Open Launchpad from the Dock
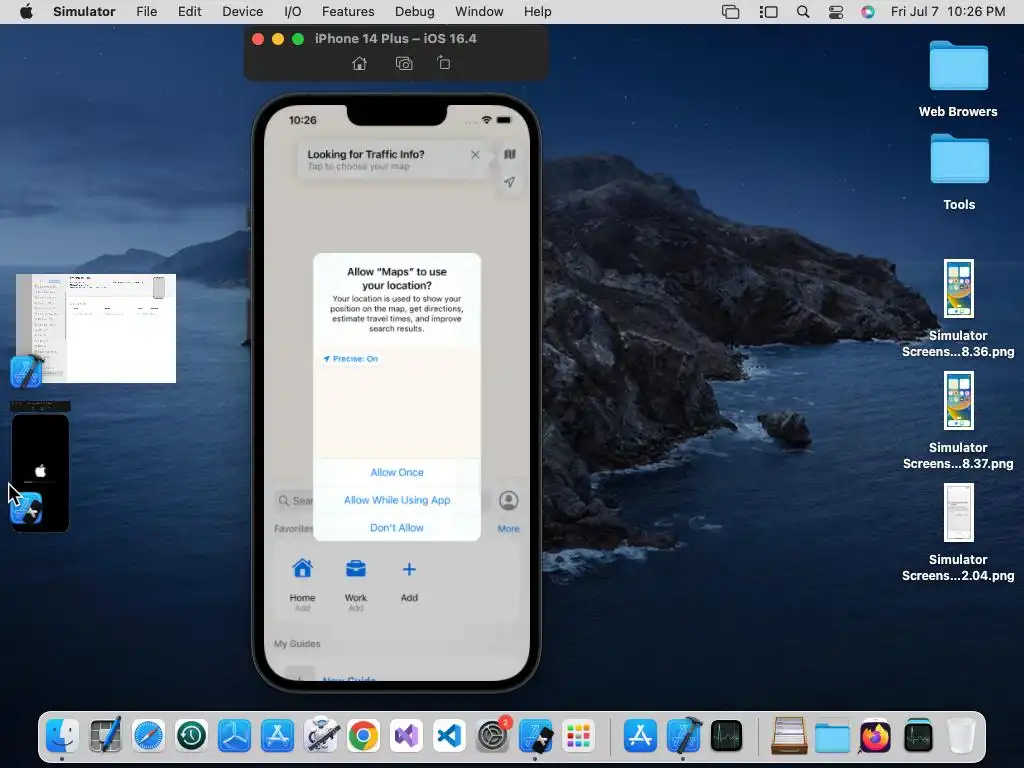 tap(579, 736)
